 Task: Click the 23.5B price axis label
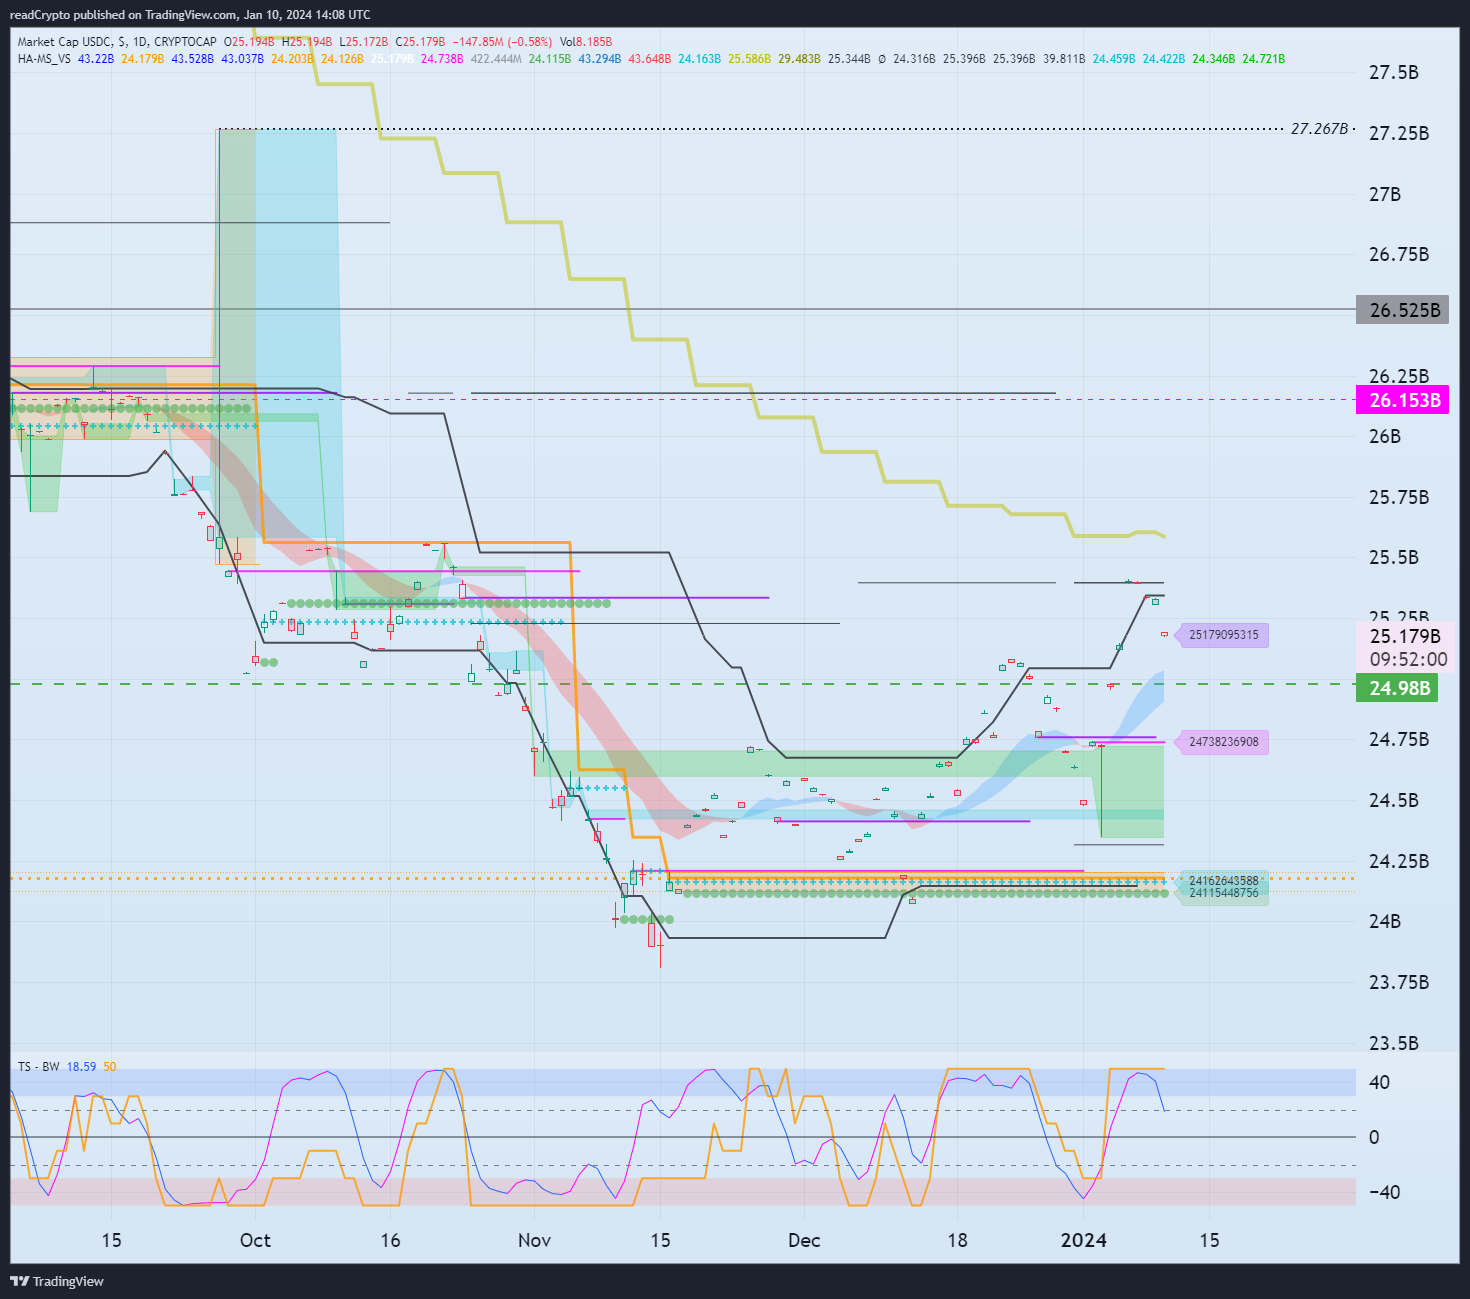click(1393, 1044)
